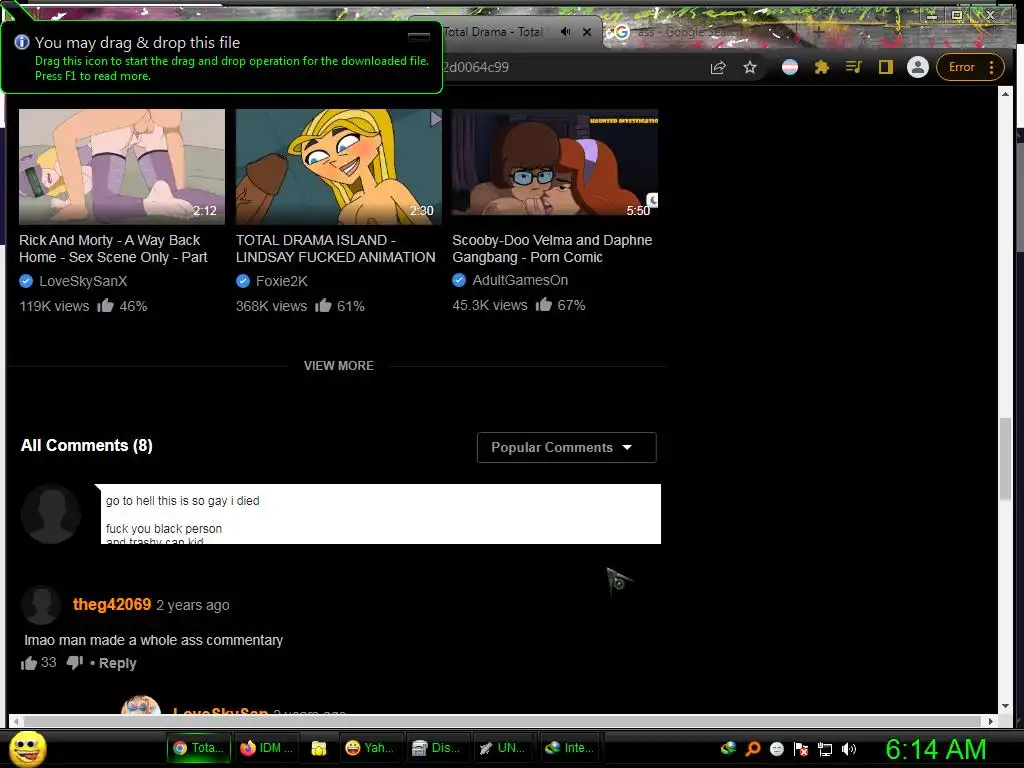Click the drag & drop popup collapse bar
This screenshot has width=1024, height=768.
tap(419, 36)
